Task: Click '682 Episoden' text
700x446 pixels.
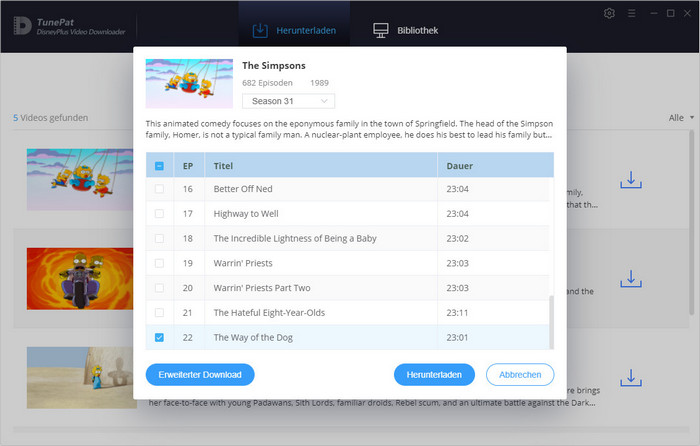Action: point(267,83)
